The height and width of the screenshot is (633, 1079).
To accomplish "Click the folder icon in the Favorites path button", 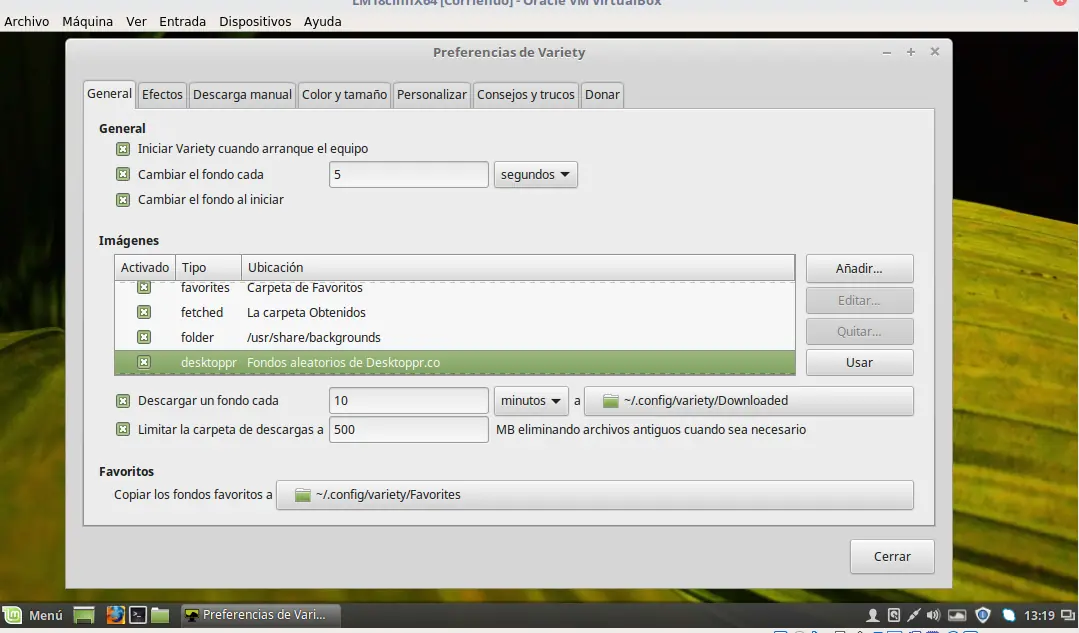I will click(x=303, y=495).
